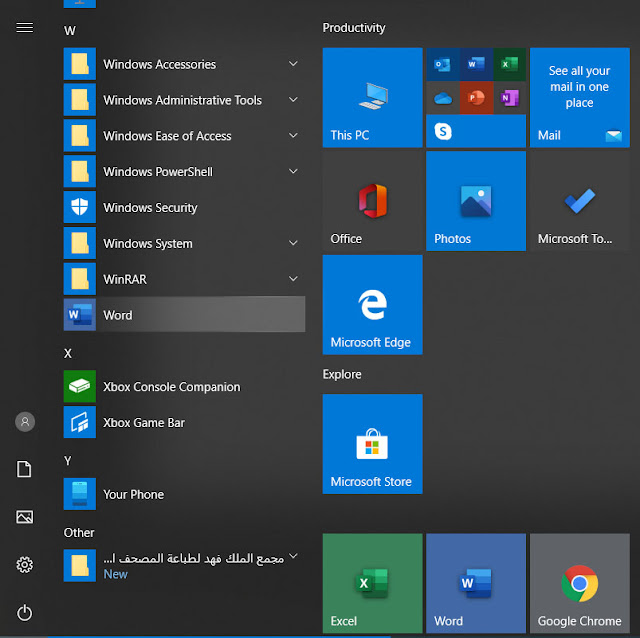Open the Microsoft Store tile
The image size is (640, 638).
(x=372, y=444)
